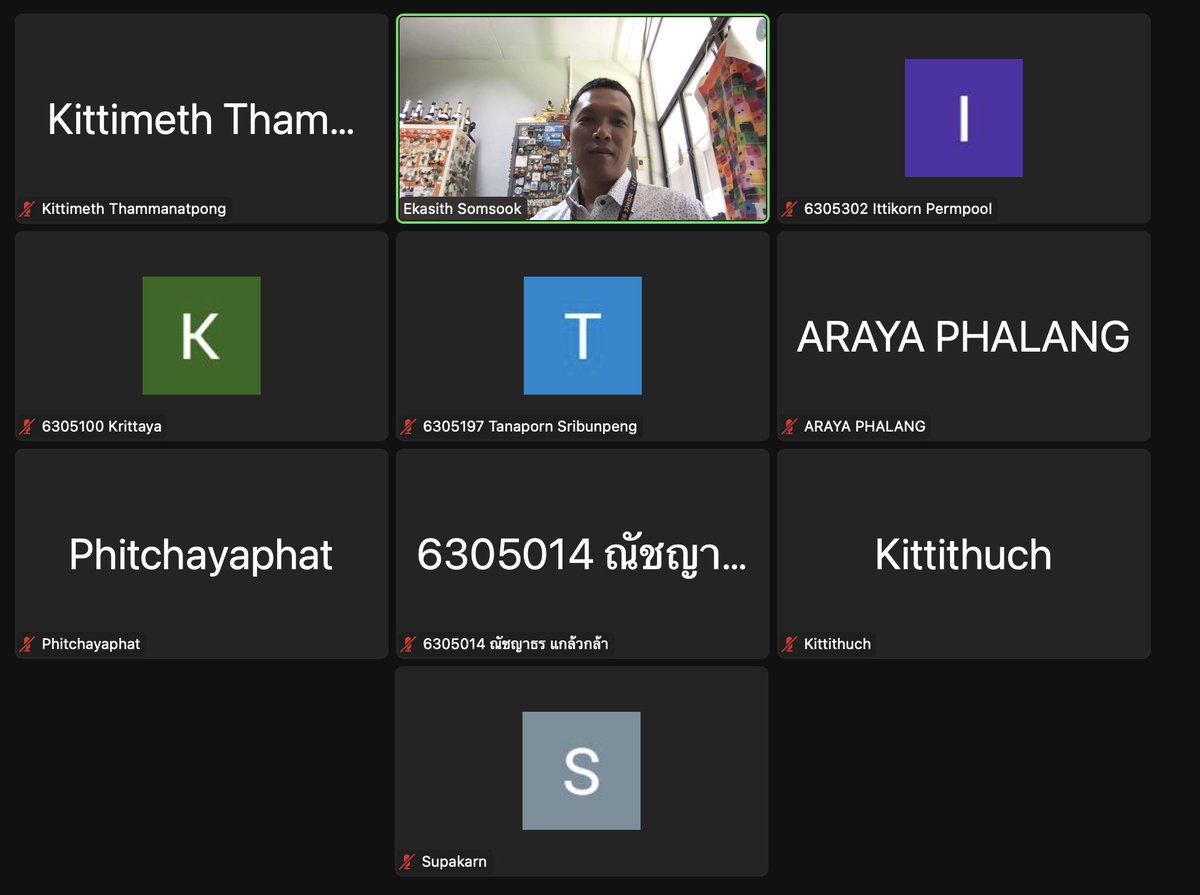Click the large 6305014 ณัชญา... name text
Image resolution: width=1200 pixels, height=895 pixels.
[582, 555]
